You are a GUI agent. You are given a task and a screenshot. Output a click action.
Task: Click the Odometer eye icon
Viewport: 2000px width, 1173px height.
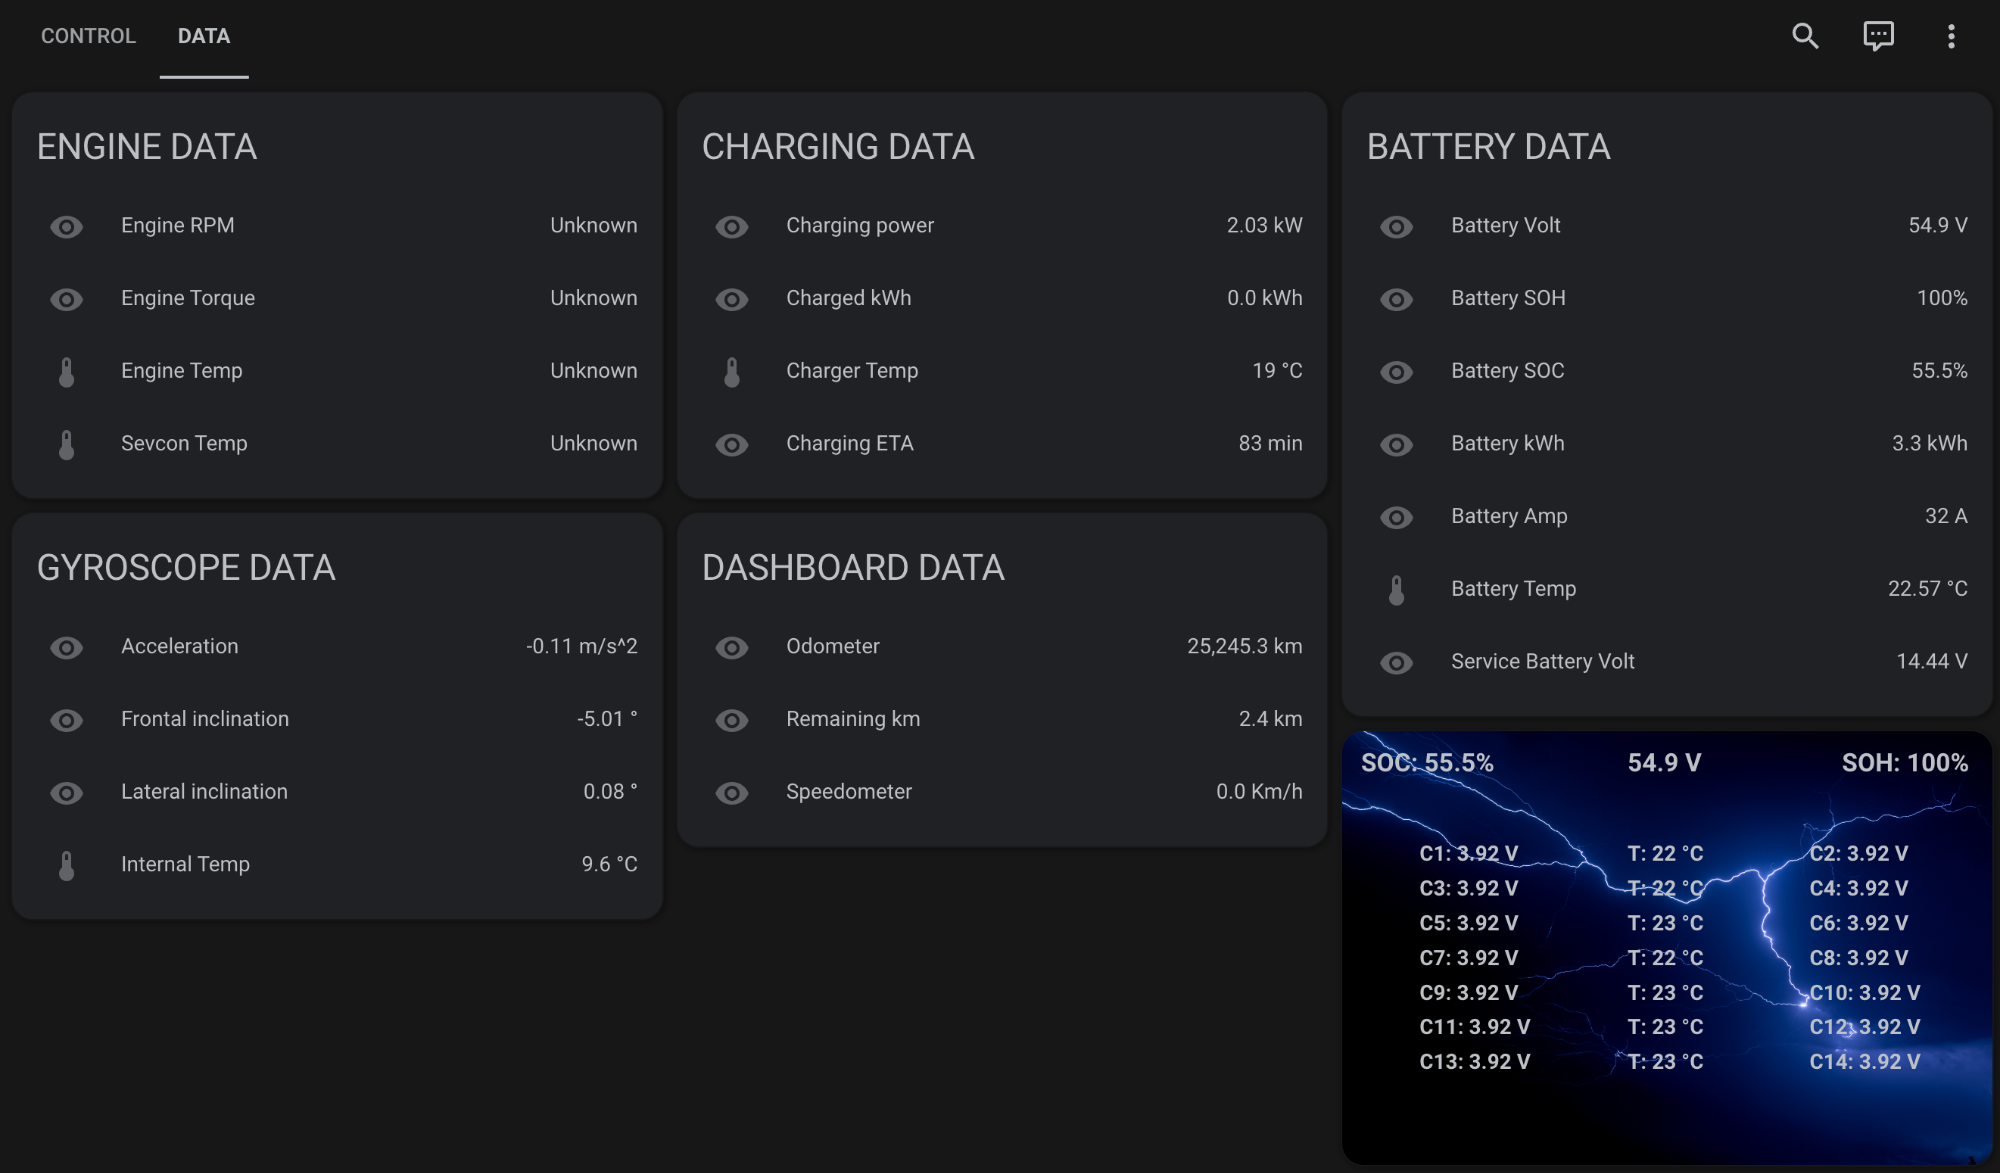[x=732, y=648]
